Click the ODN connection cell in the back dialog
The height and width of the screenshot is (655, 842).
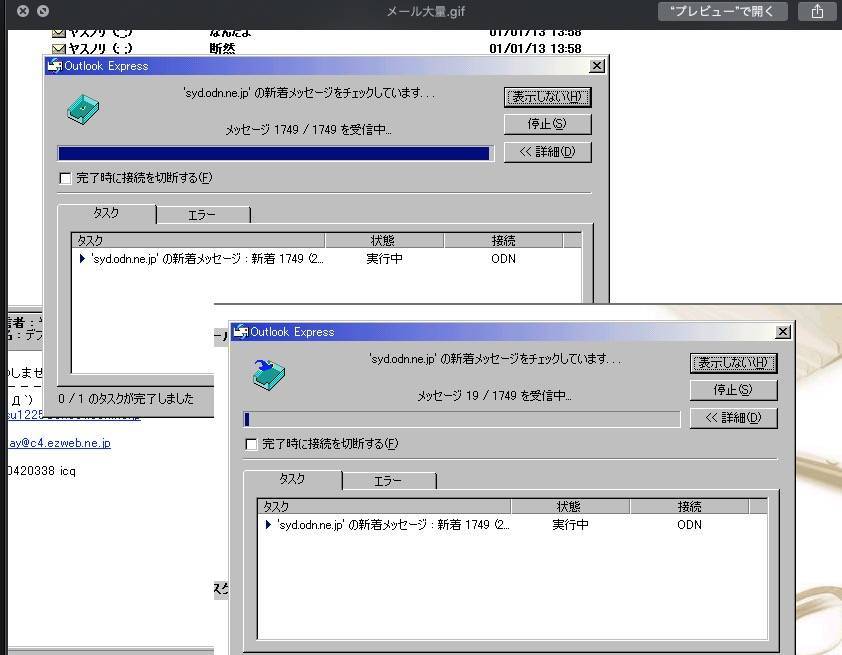pyautogui.click(x=503, y=259)
